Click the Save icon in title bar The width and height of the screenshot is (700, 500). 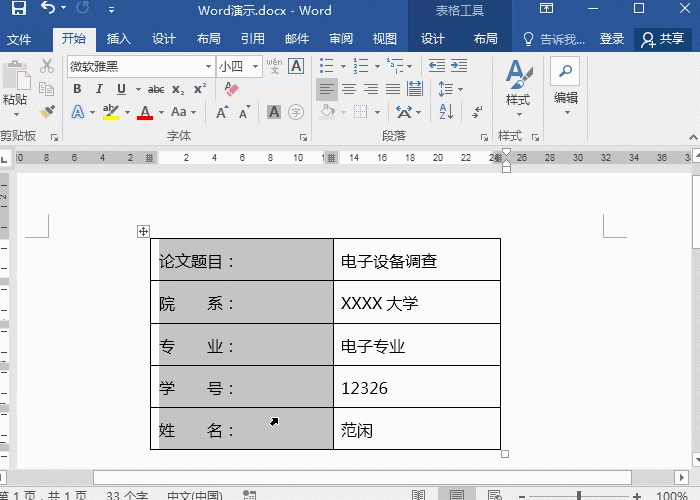click(x=19, y=10)
